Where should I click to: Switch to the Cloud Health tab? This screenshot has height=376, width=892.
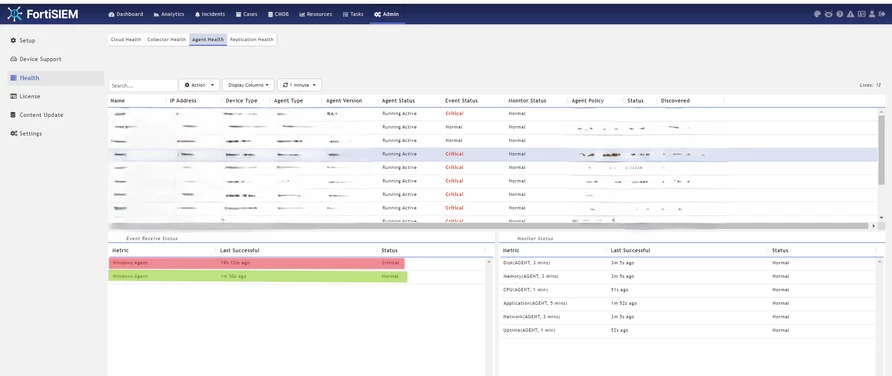point(126,40)
